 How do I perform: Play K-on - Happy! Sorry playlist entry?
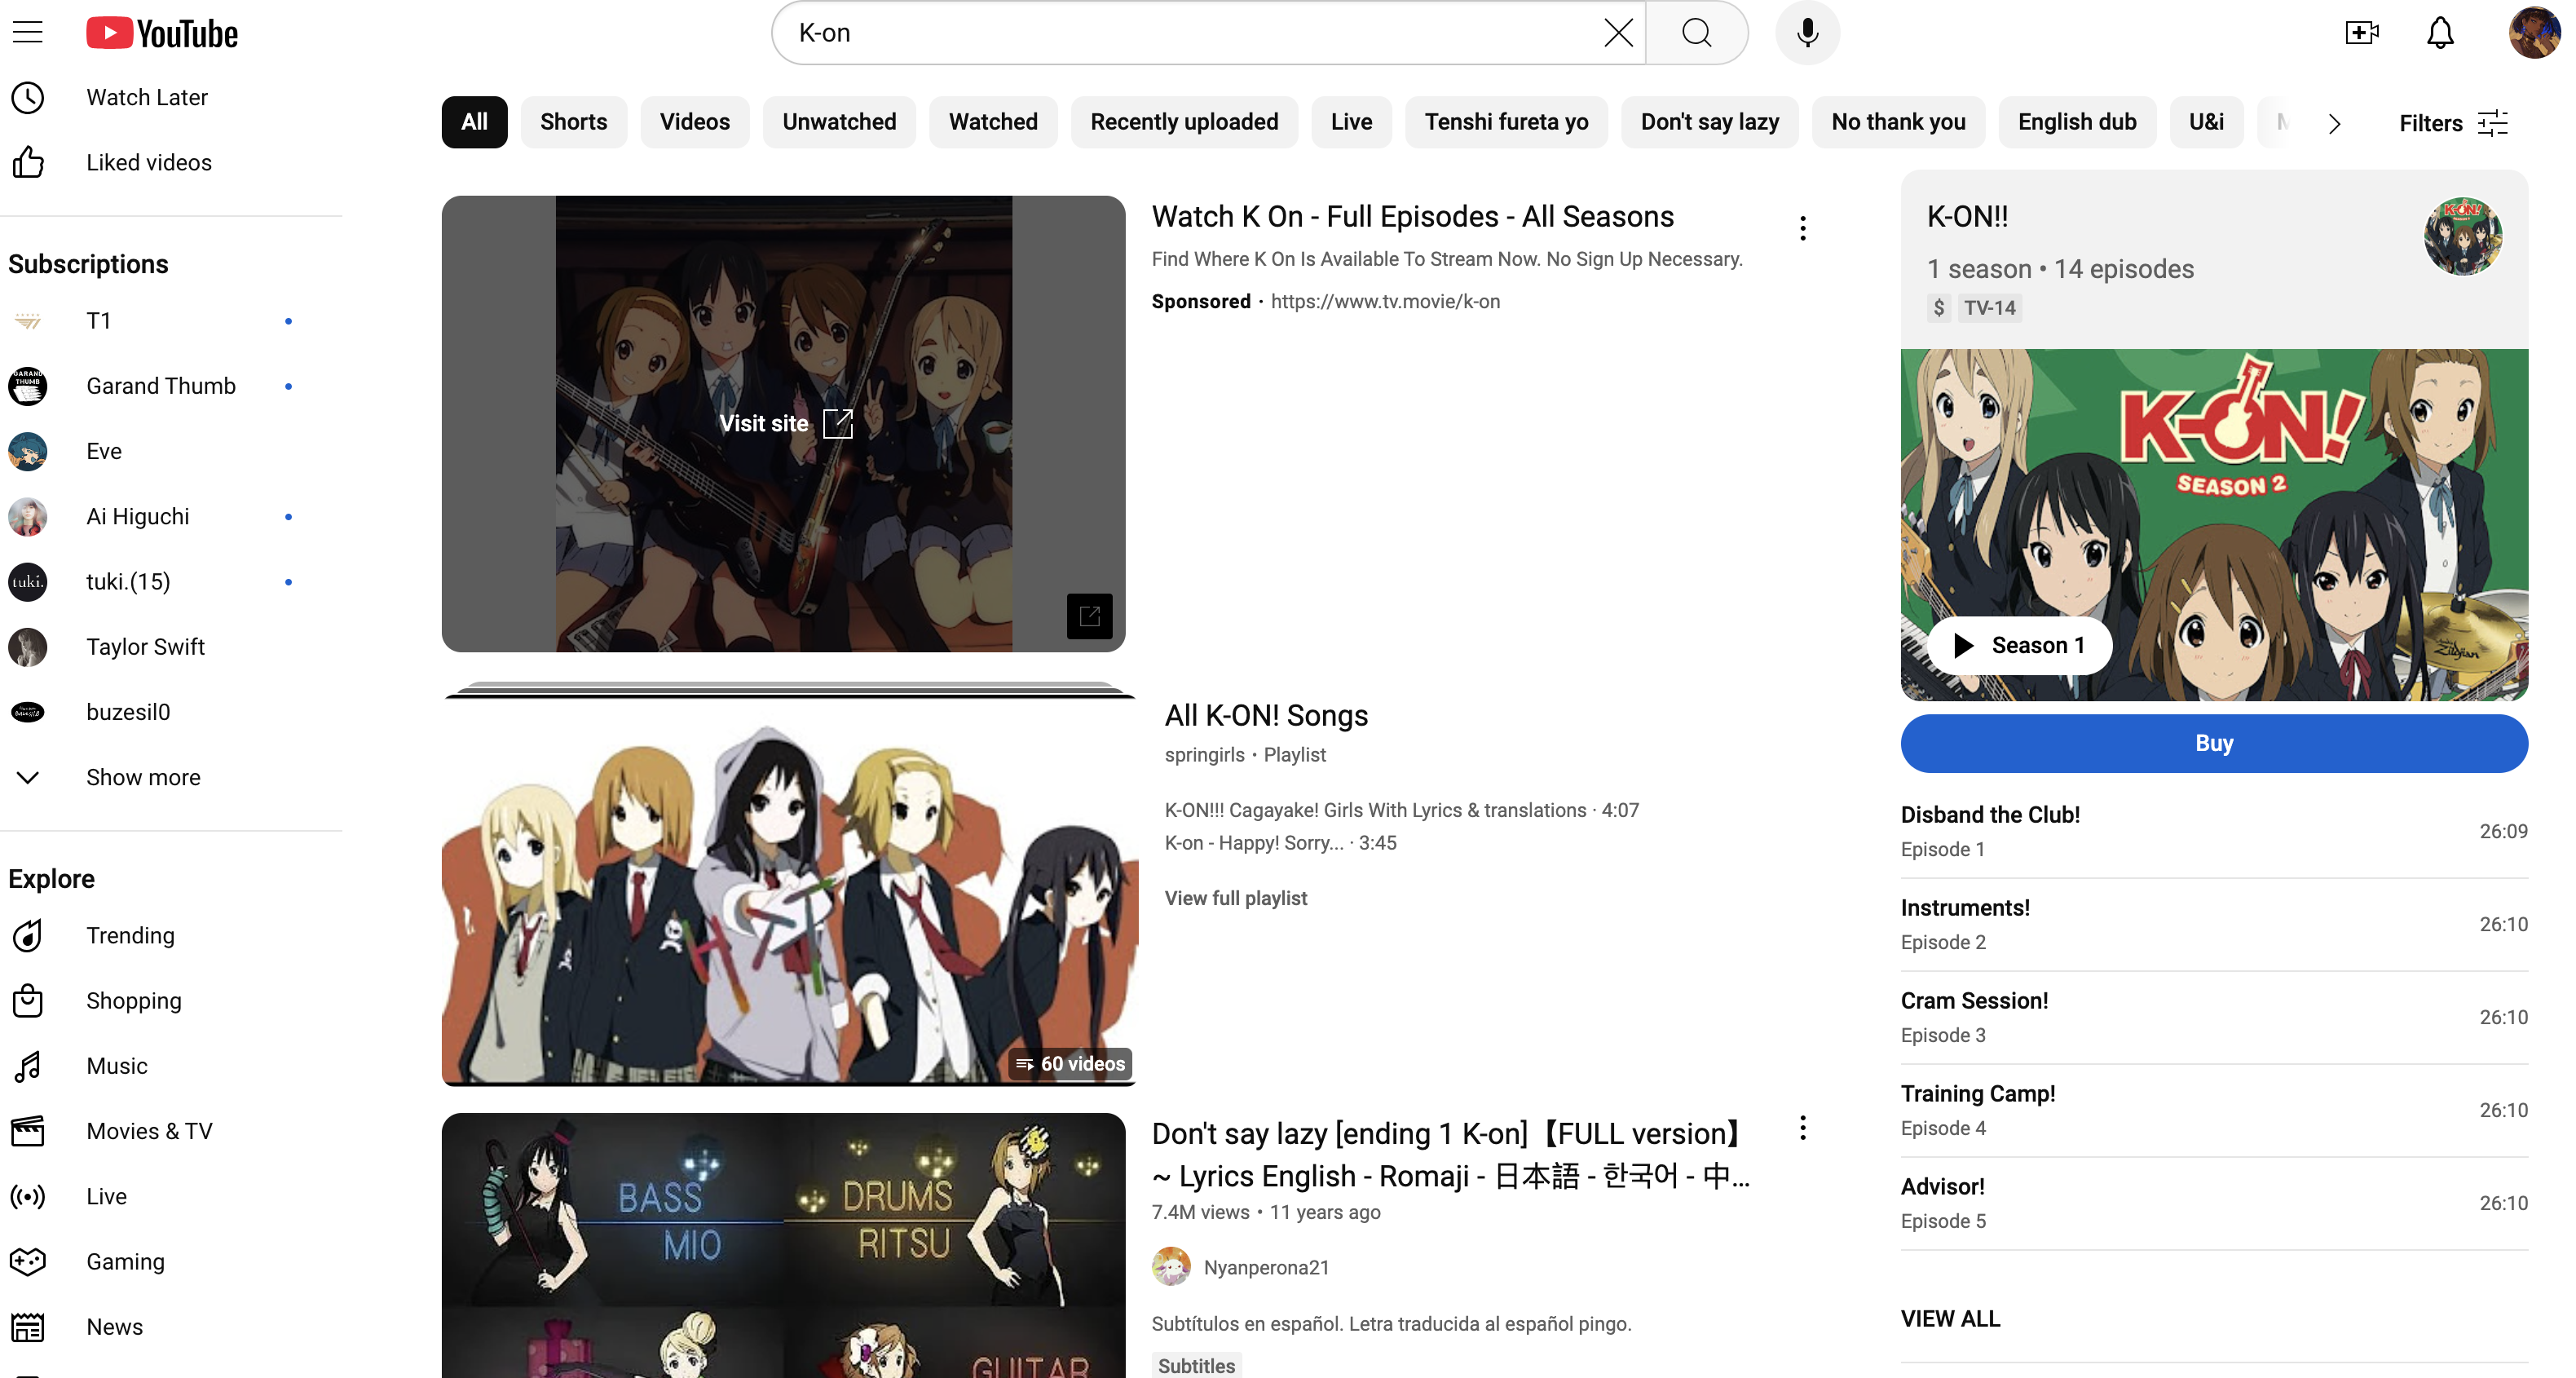click(1280, 842)
